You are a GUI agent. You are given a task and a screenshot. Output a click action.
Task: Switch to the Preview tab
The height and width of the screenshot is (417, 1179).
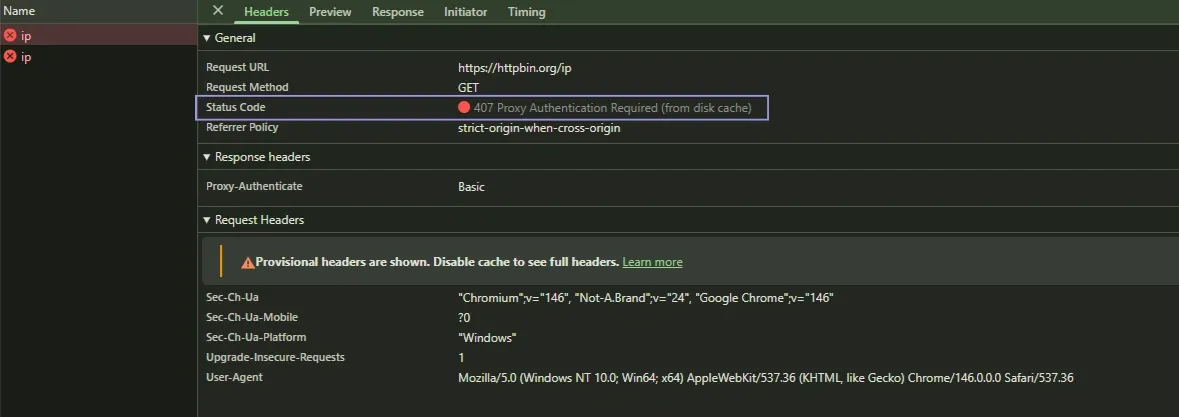(x=330, y=12)
